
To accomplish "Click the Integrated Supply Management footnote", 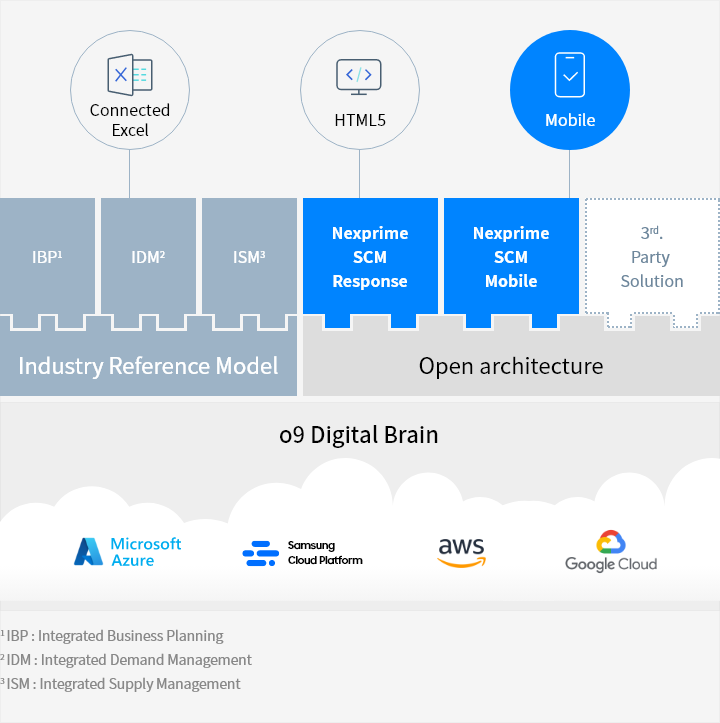I will (121, 684).
